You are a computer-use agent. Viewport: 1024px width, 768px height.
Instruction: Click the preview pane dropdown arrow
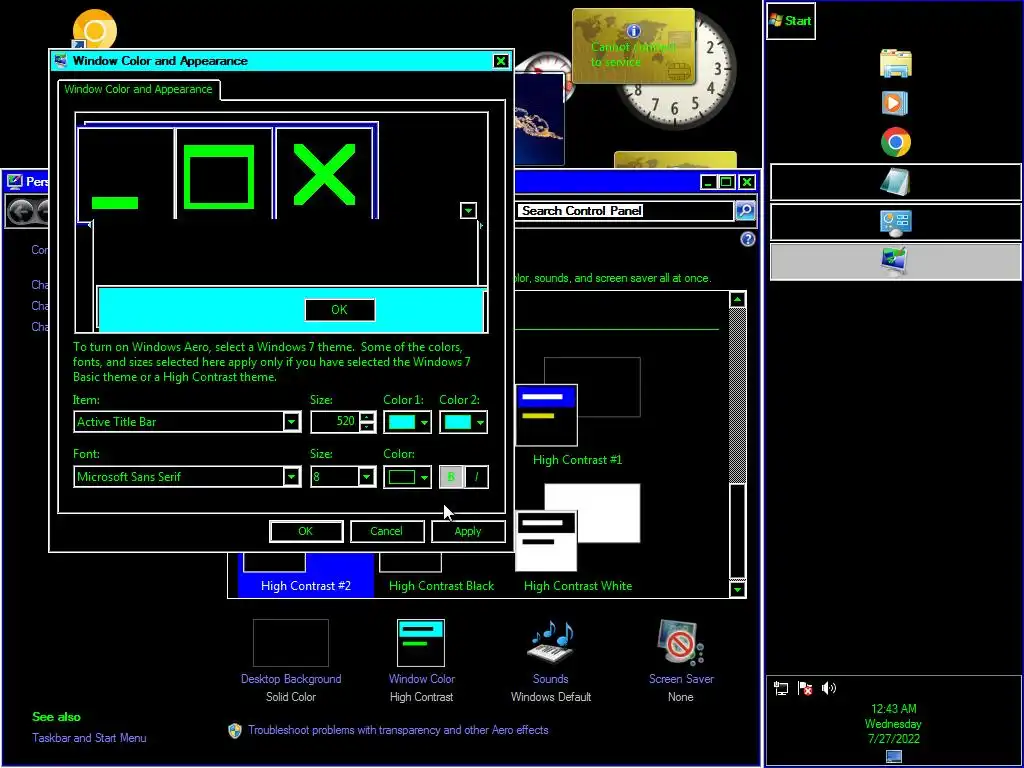(x=468, y=210)
